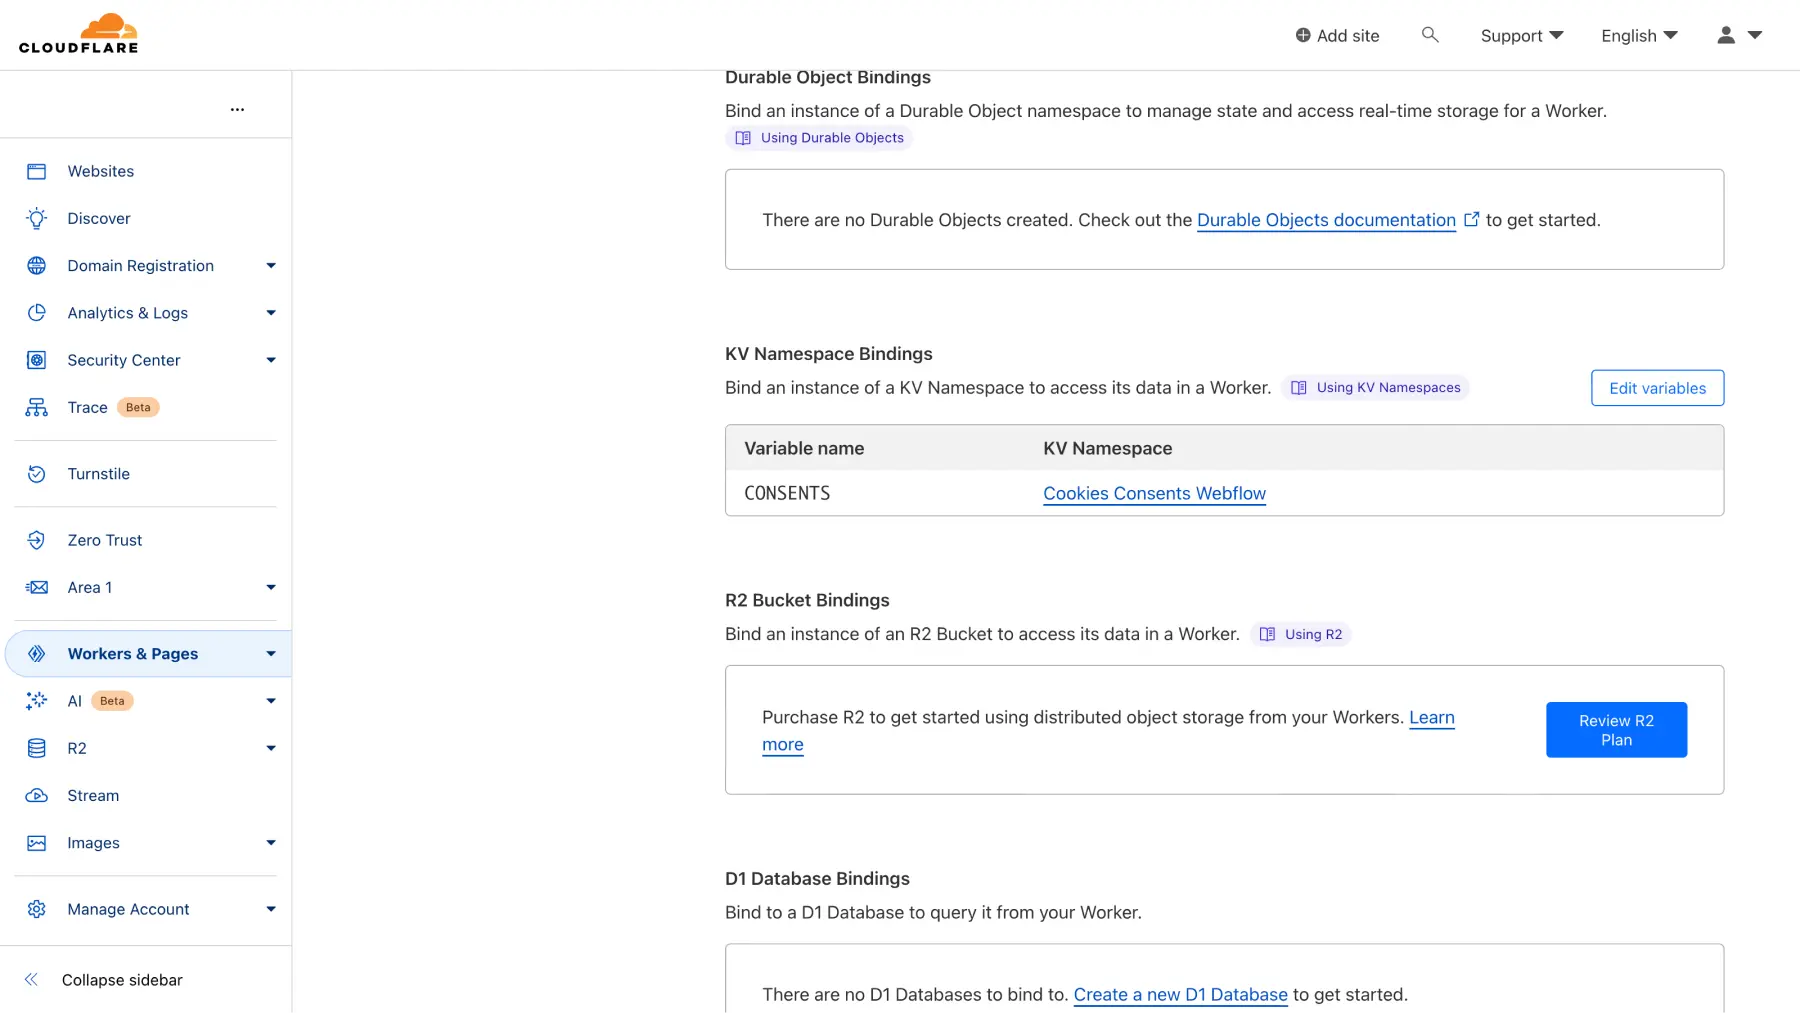Click Using KV Namespaces docs badge
This screenshot has height=1013, width=1800.
pos(1375,388)
